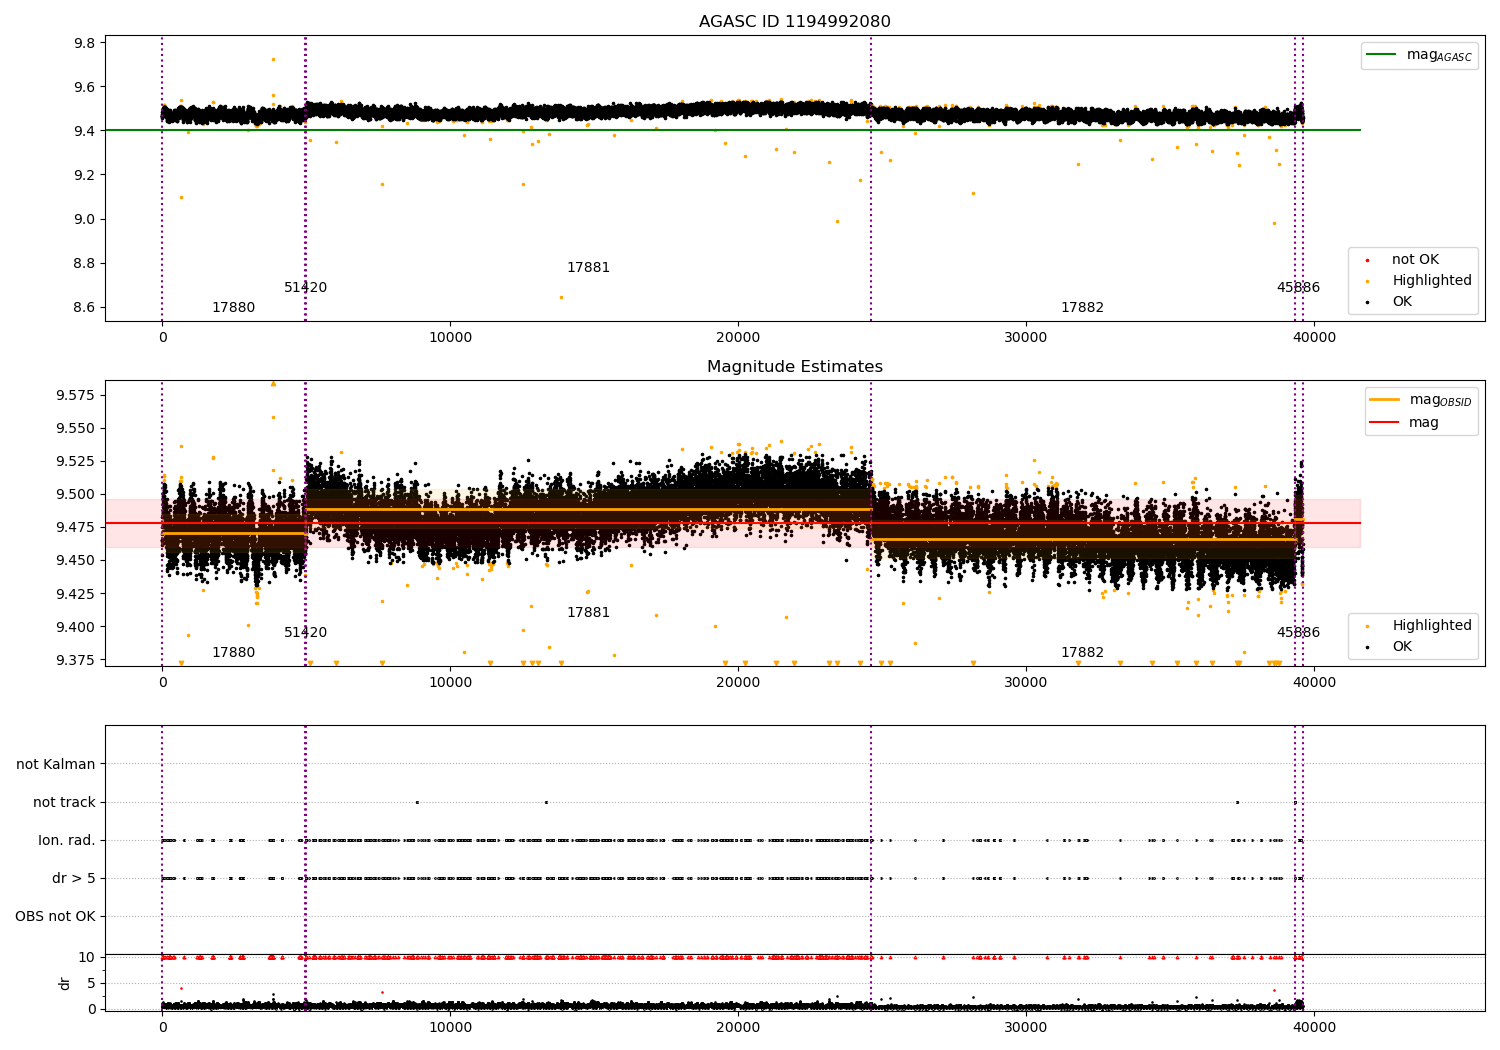
Task: Click 'OK' label in top plot's lower legend
Action: [x=1402, y=302]
